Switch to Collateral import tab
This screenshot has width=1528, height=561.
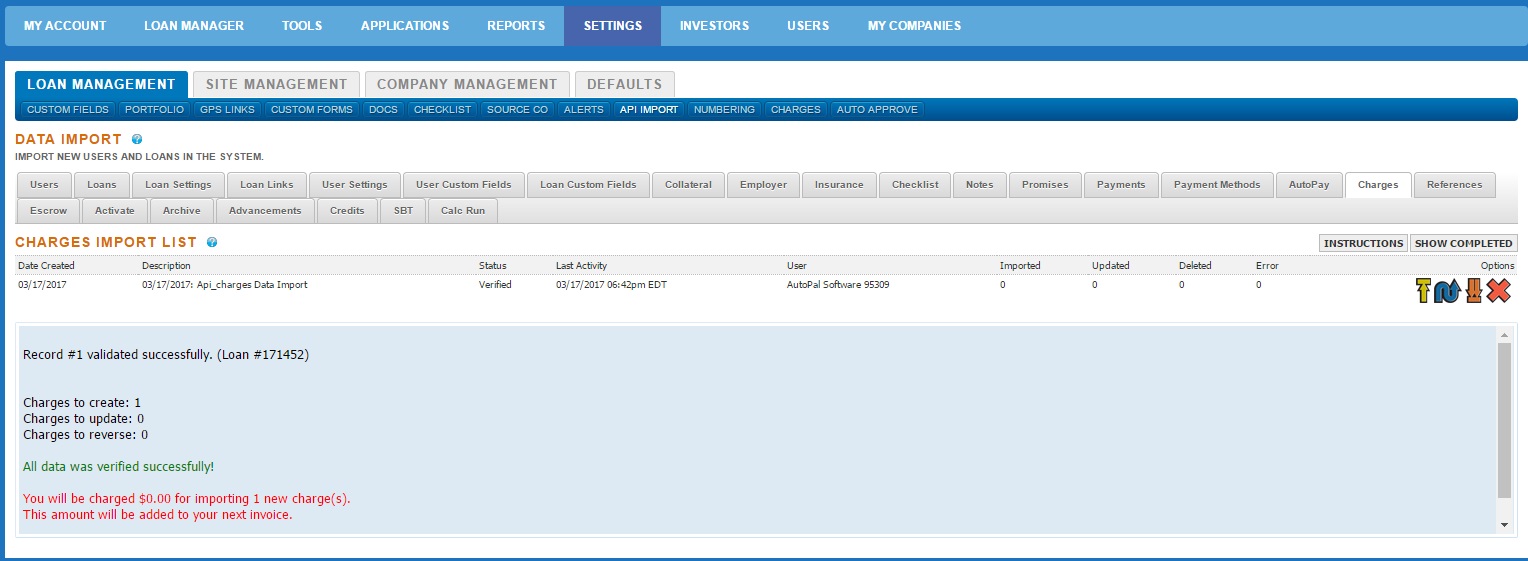[x=689, y=185]
